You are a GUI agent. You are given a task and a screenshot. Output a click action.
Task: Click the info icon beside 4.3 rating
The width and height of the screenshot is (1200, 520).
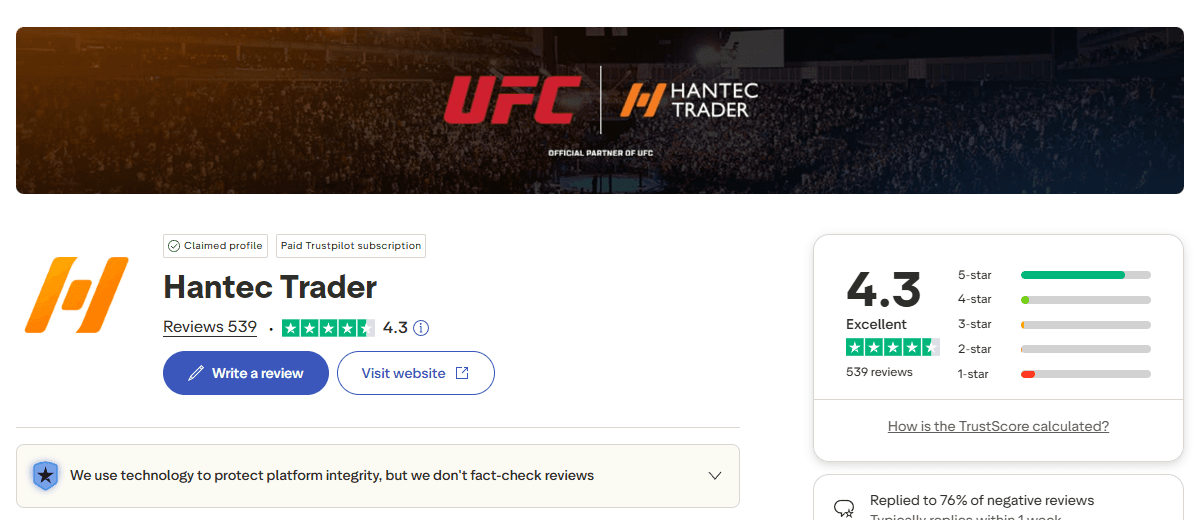[421, 328]
